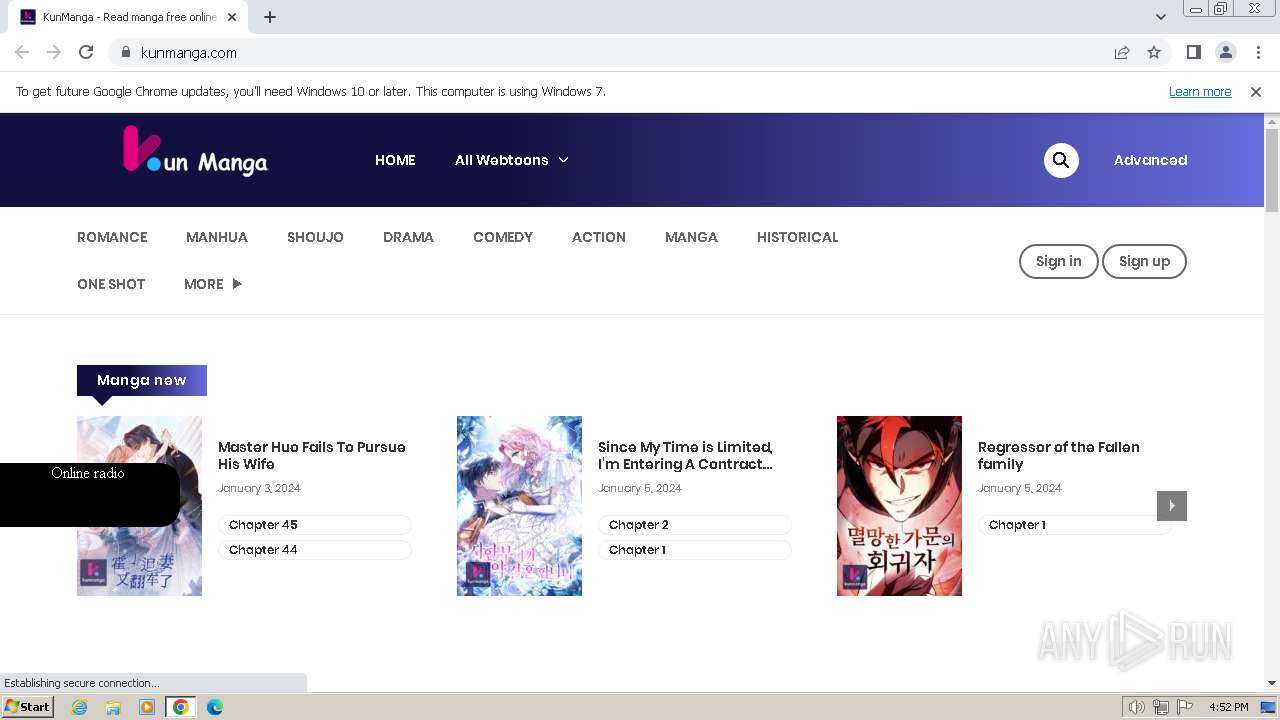Open the tab search chevron
The width and height of the screenshot is (1280, 720).
pos(1160,17)
